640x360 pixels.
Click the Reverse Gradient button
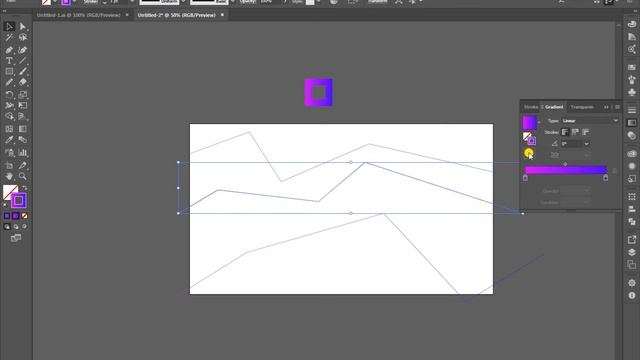coord(529,153)
